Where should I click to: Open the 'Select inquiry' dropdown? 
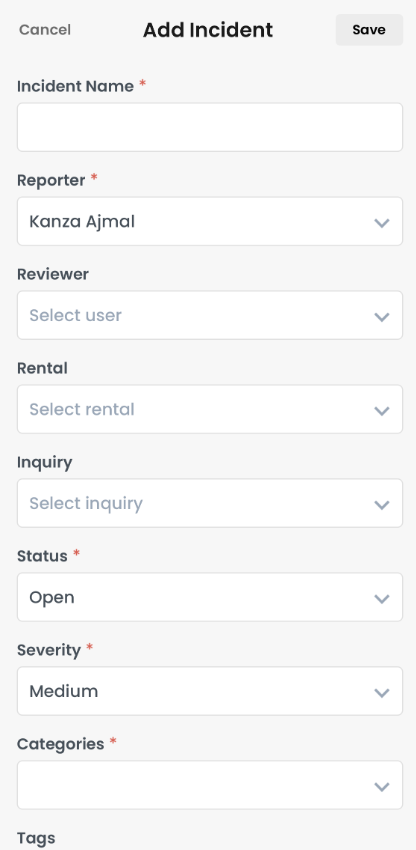pos(210,503)
